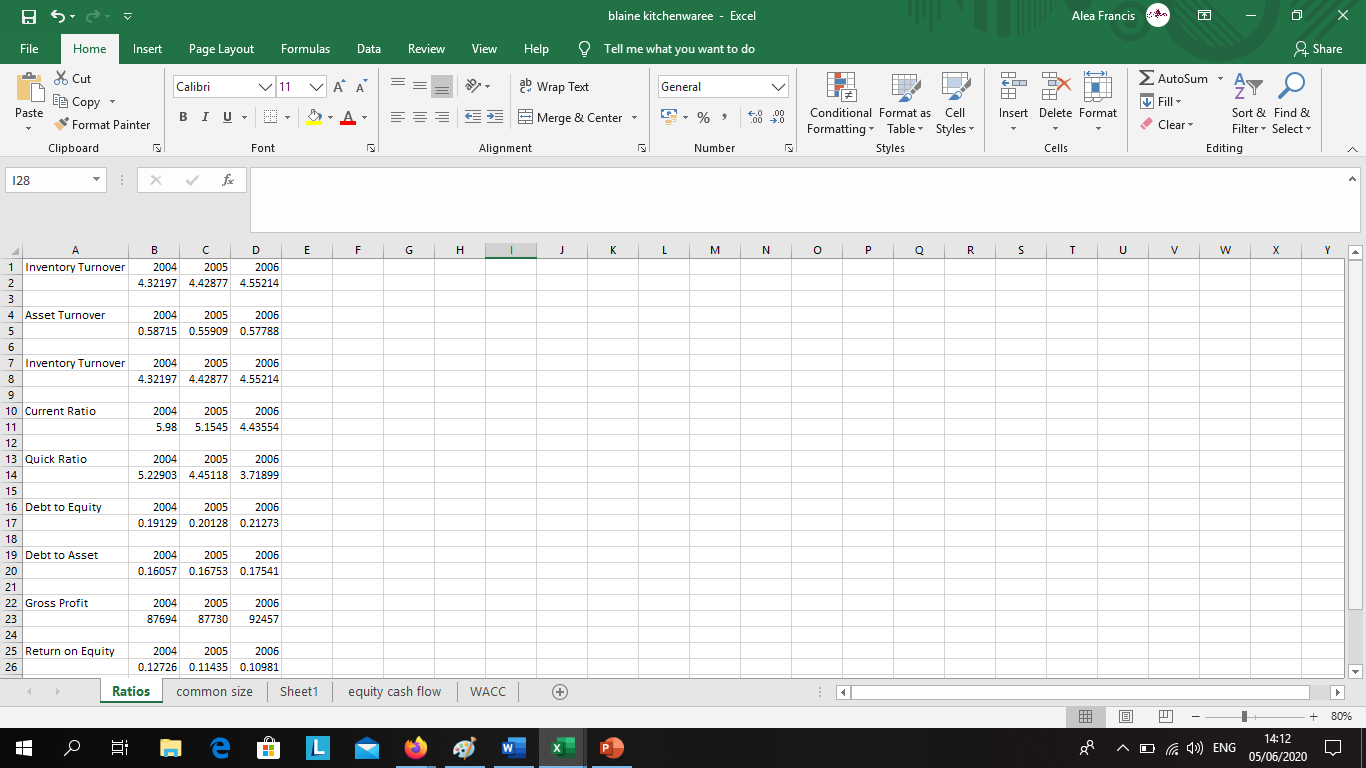Viewport: 1366px width, 768px height.
Task: Decrease indent icon
Action: (472, 118)
